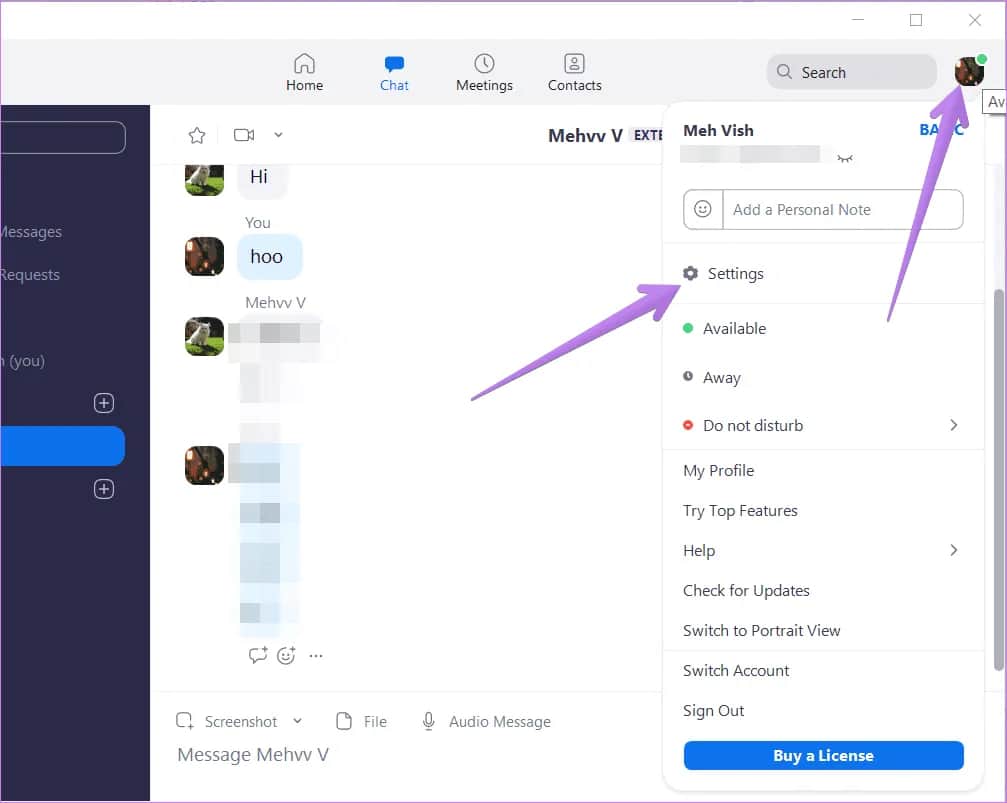Screen dimensions: 1007x803
Task: Record an Audio Message
Action: [487, 721]
